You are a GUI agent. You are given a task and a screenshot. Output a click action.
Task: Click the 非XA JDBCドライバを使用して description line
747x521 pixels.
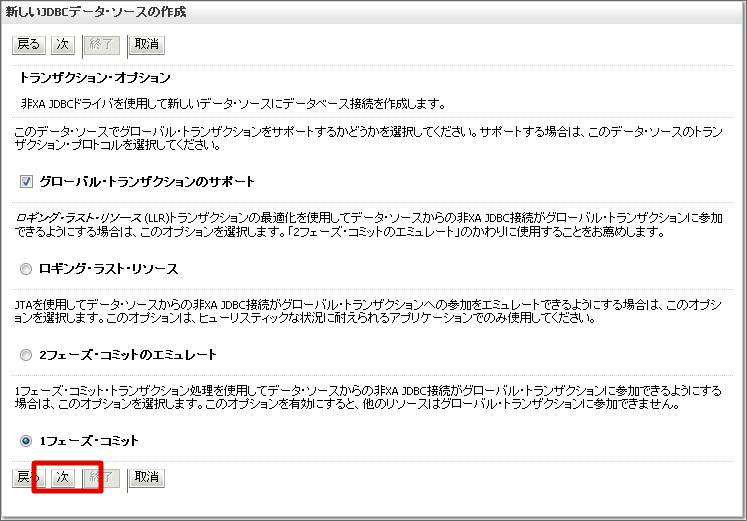(233, 103)
